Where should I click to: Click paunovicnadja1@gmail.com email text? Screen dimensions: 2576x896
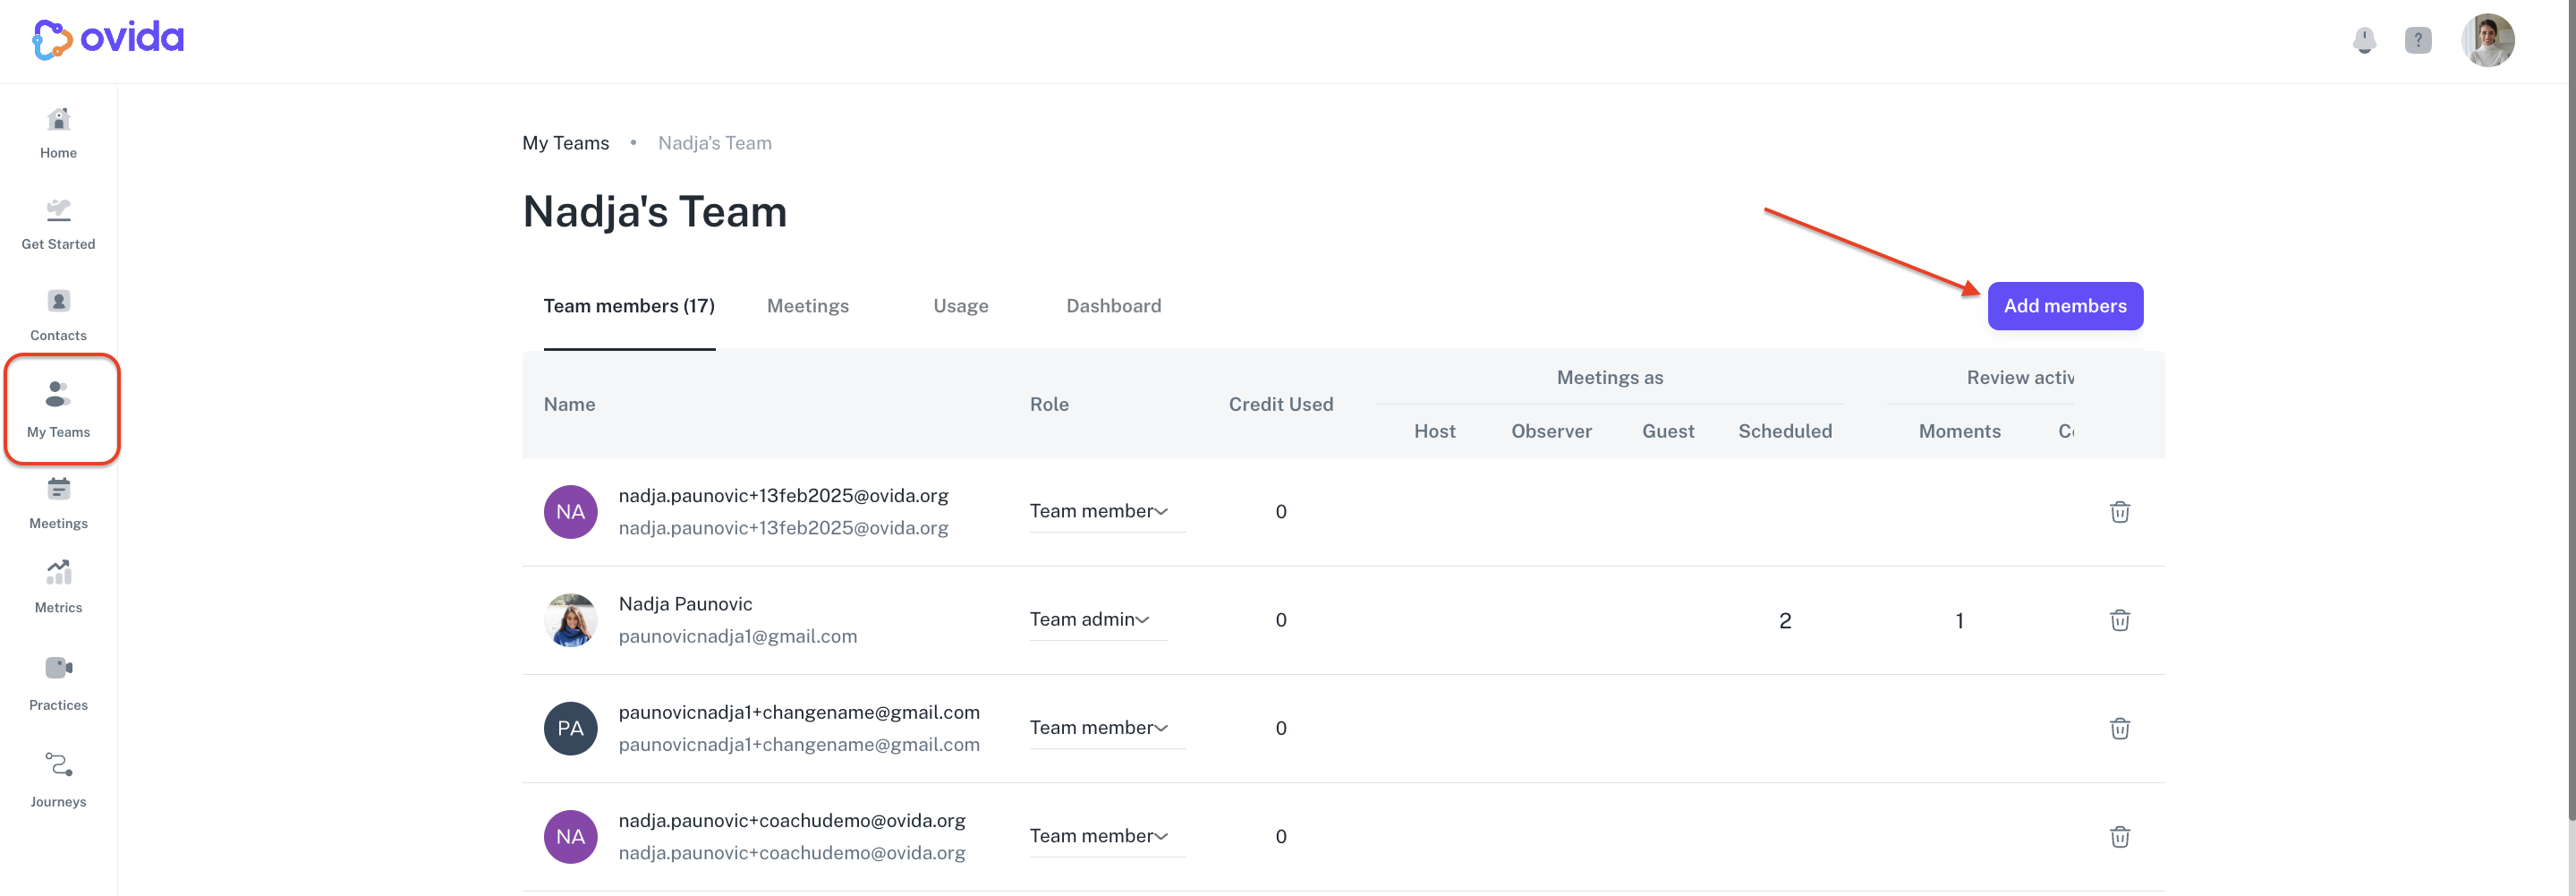click(x=737, y=636)
